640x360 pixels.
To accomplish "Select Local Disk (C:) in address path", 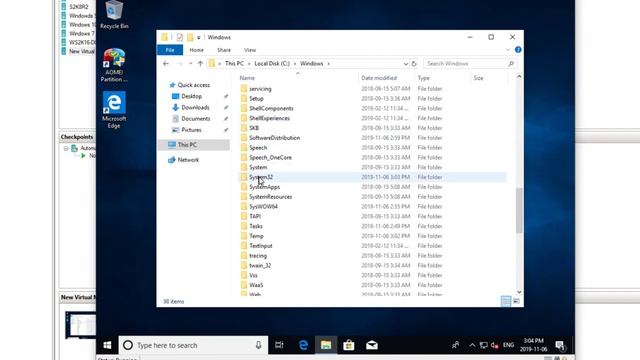I will 272,64.
